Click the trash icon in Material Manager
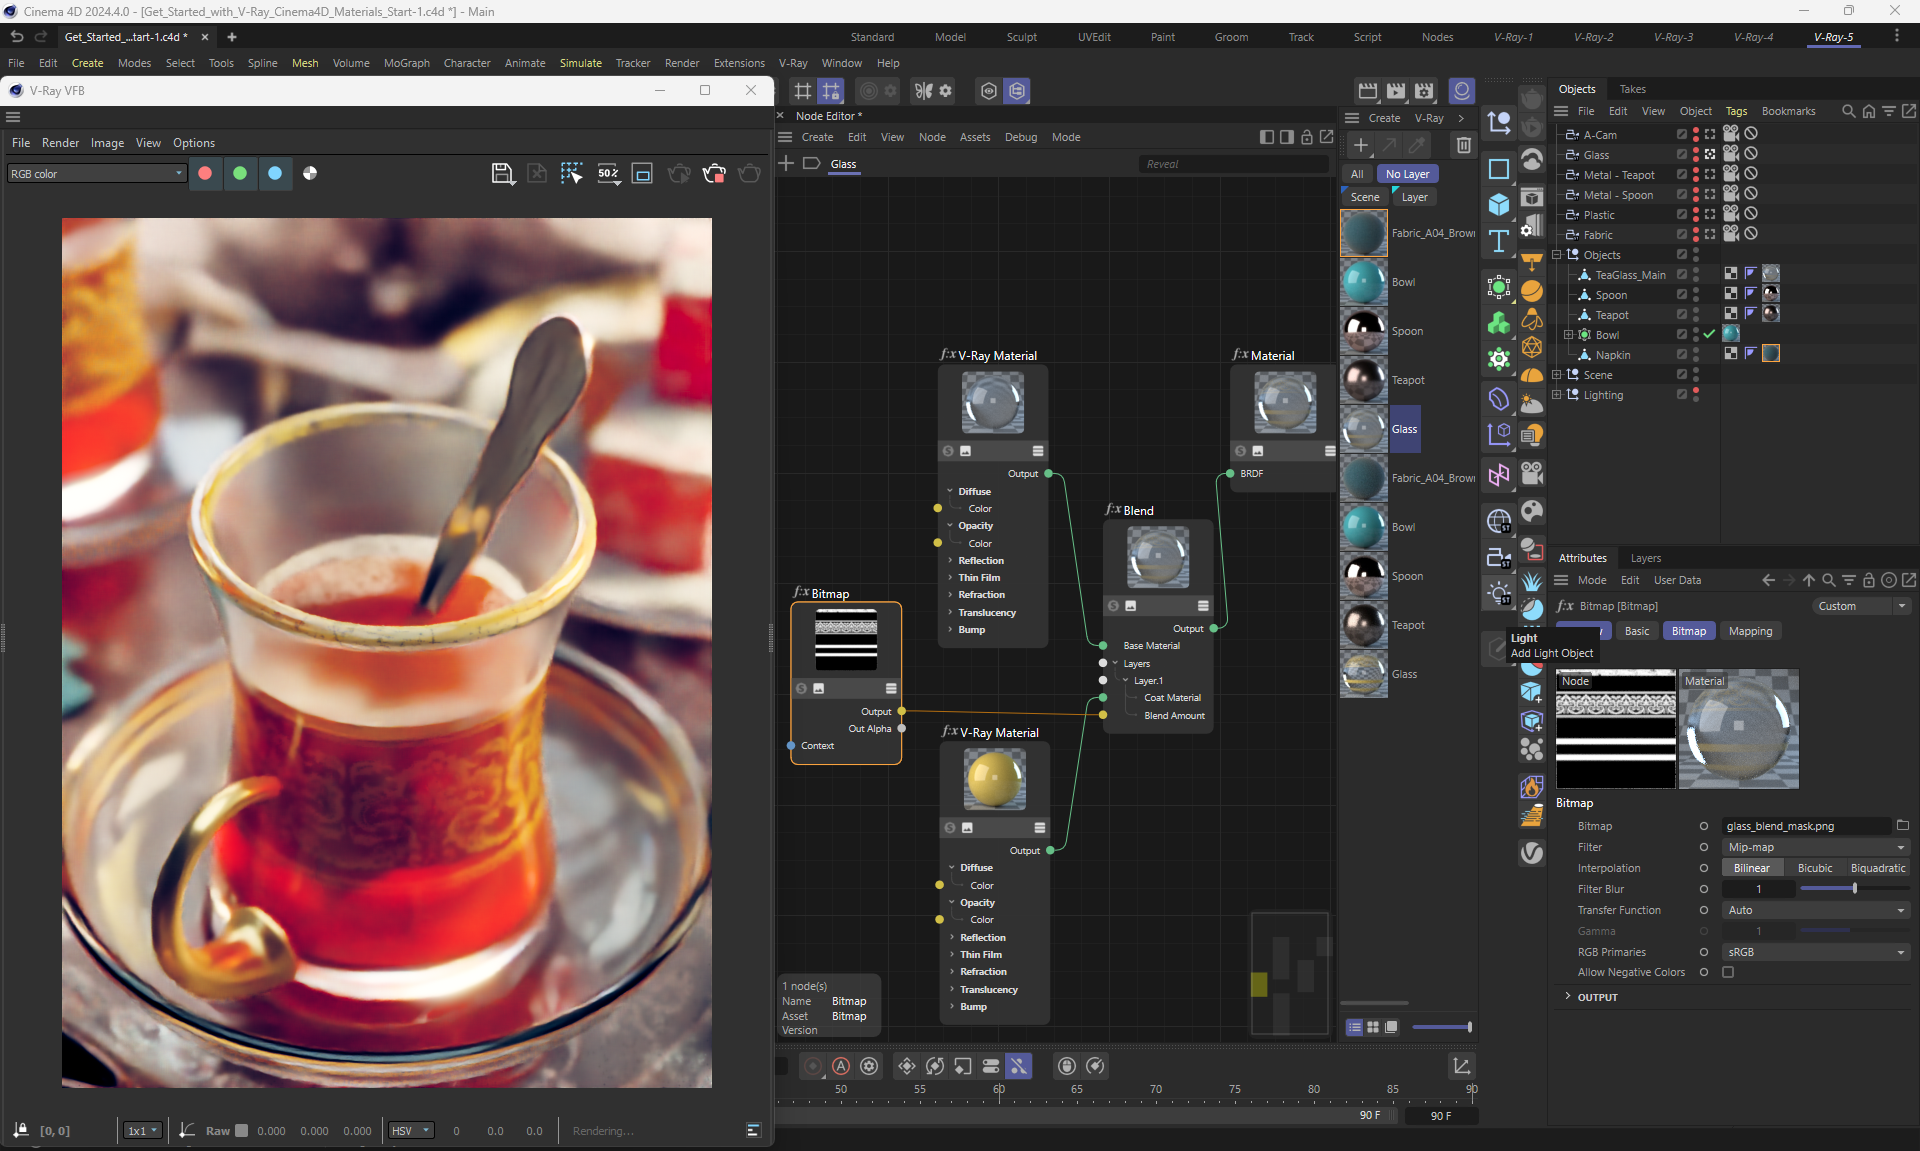The width and height of the screenshot is (1920, 1151). click(1463, 146)
